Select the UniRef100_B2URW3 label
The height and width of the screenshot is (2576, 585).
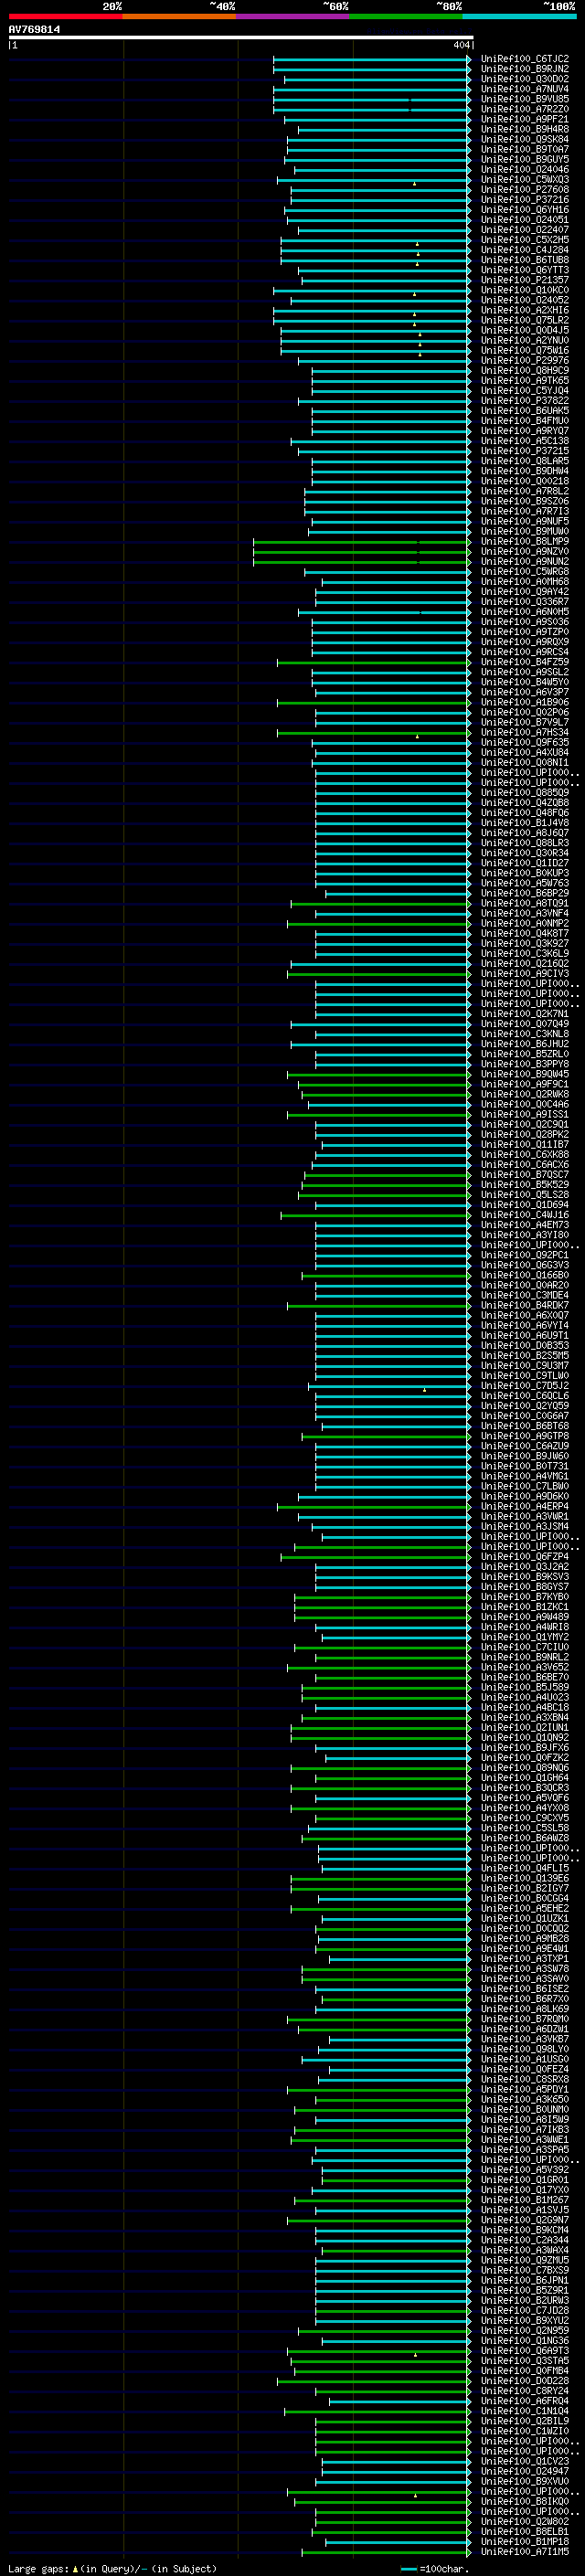click(524, 2300)
